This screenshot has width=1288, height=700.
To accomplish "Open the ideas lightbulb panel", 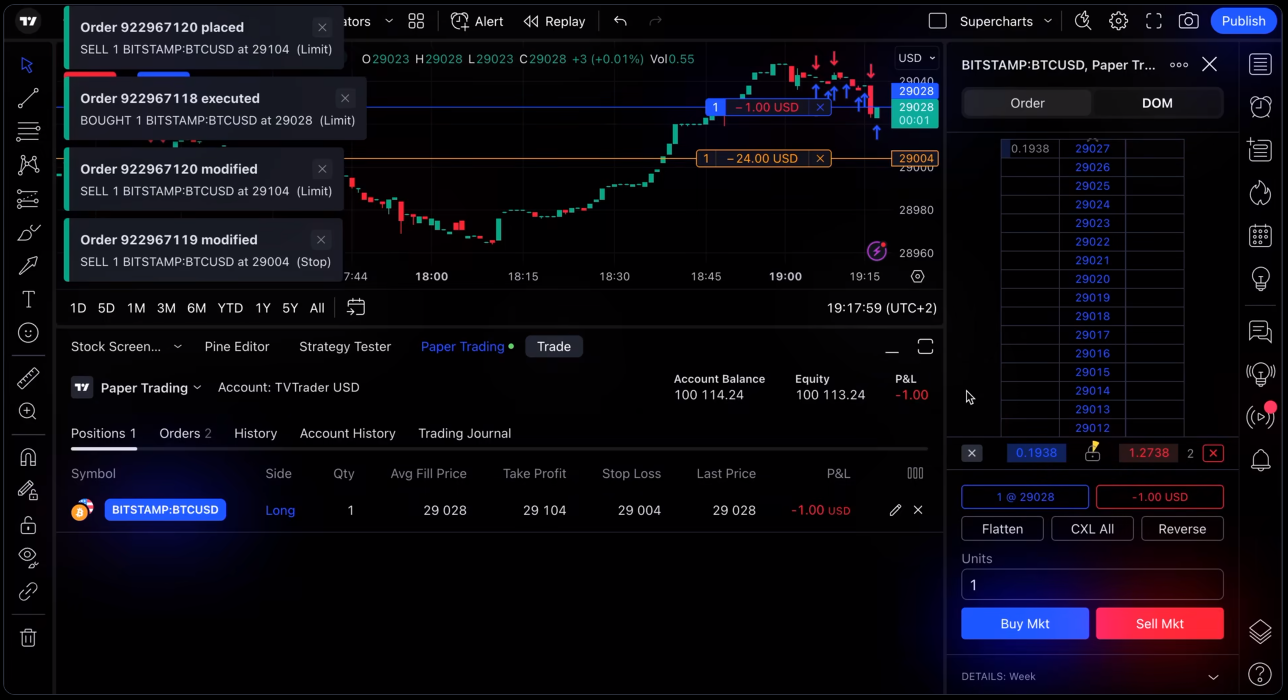I will point(1260,279).
